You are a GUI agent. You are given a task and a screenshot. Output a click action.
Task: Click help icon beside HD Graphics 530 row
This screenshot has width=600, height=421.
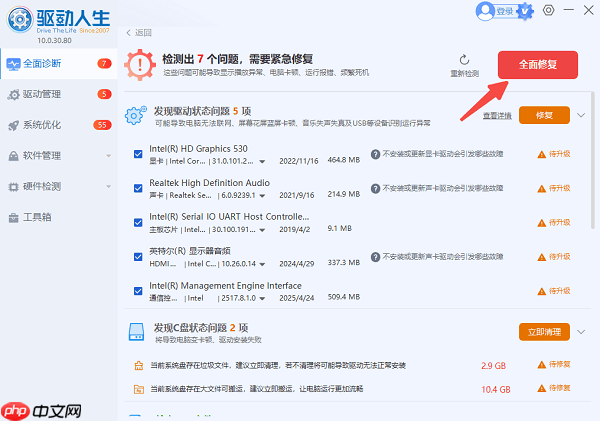tap(375, 154)
